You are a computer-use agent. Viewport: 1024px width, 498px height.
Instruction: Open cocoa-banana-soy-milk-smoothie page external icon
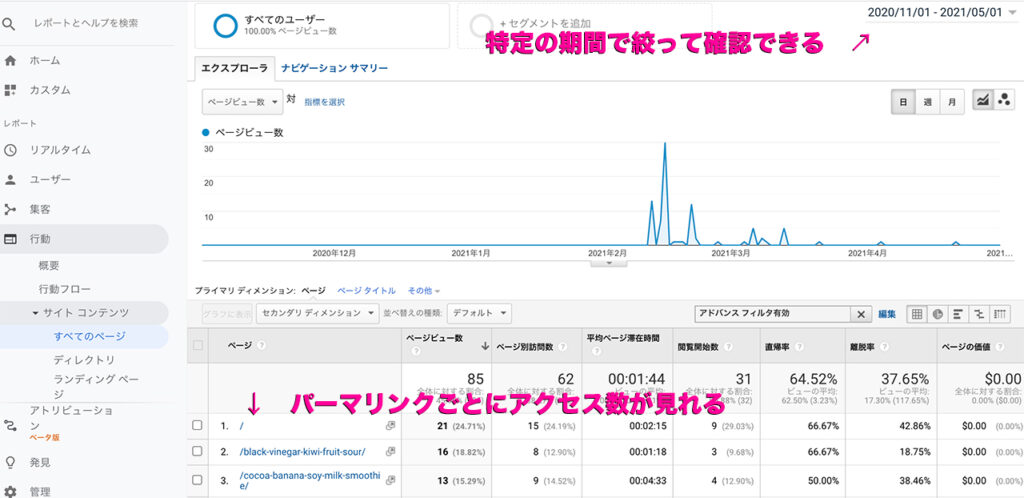point(391,480)
